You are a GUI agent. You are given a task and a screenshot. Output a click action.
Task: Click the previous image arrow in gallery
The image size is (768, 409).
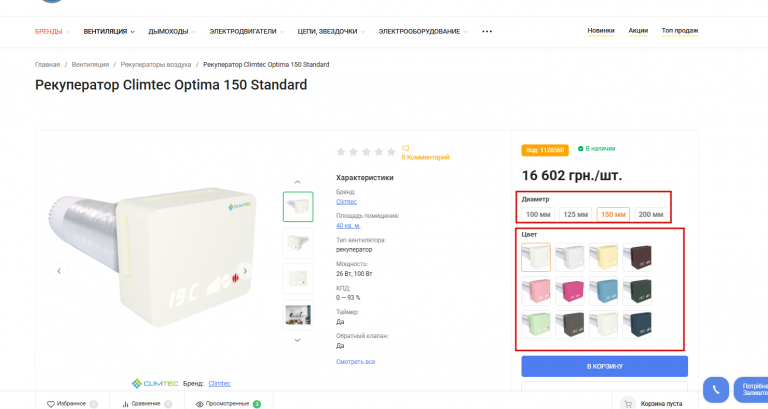point(59,270)
